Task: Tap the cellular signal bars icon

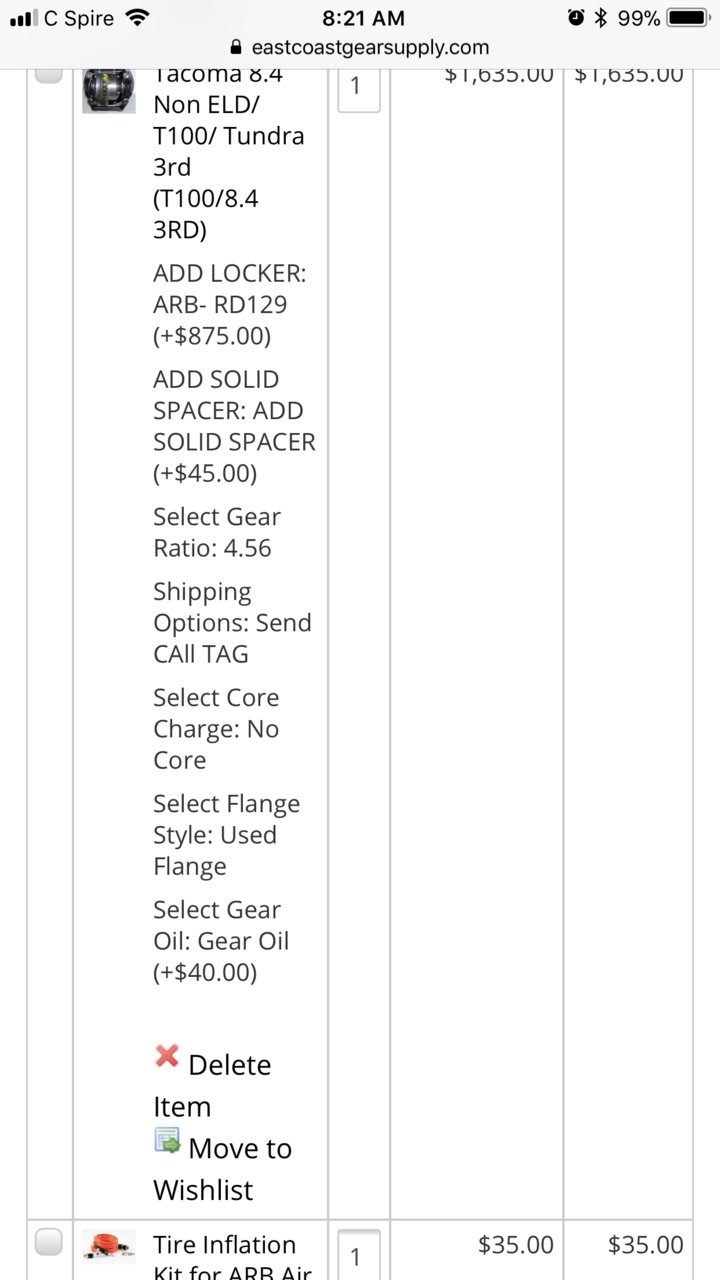Action: click(x=23, y=18)
